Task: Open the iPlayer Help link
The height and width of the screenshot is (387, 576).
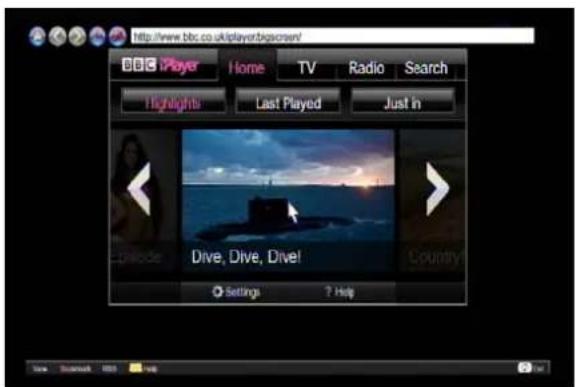Action: click(x=340, y=292)
